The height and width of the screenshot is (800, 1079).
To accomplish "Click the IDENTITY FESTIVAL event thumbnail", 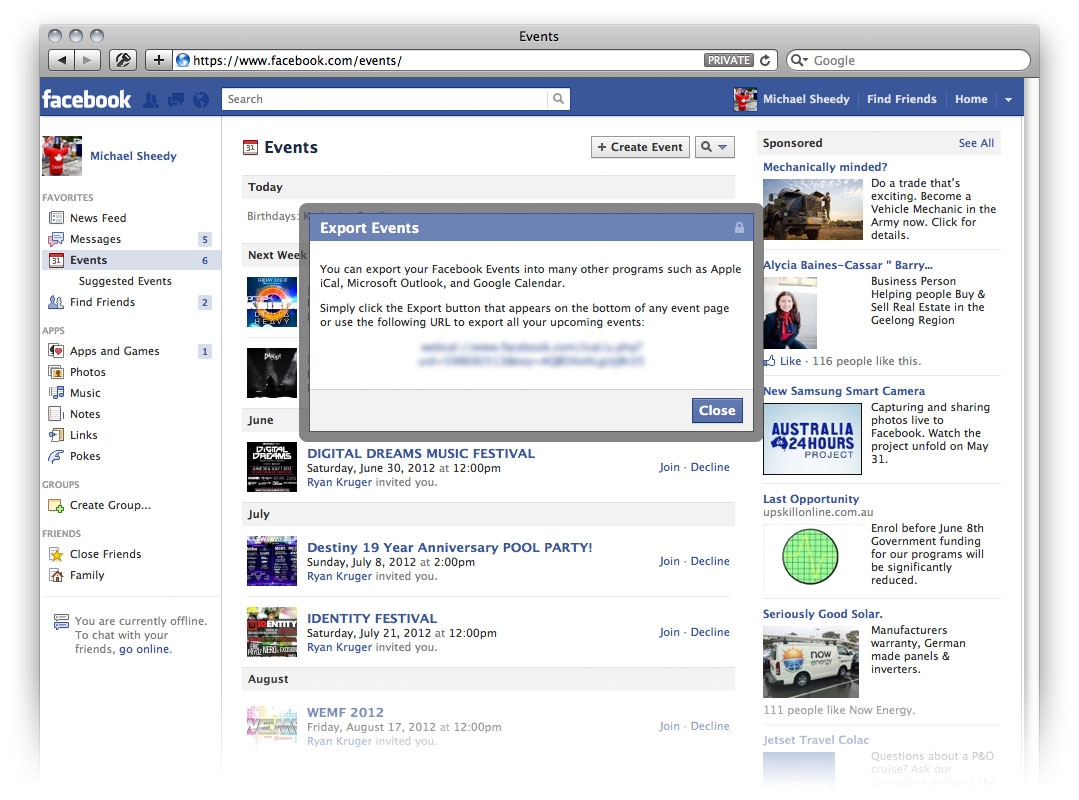I will click(x=272, y=632).
